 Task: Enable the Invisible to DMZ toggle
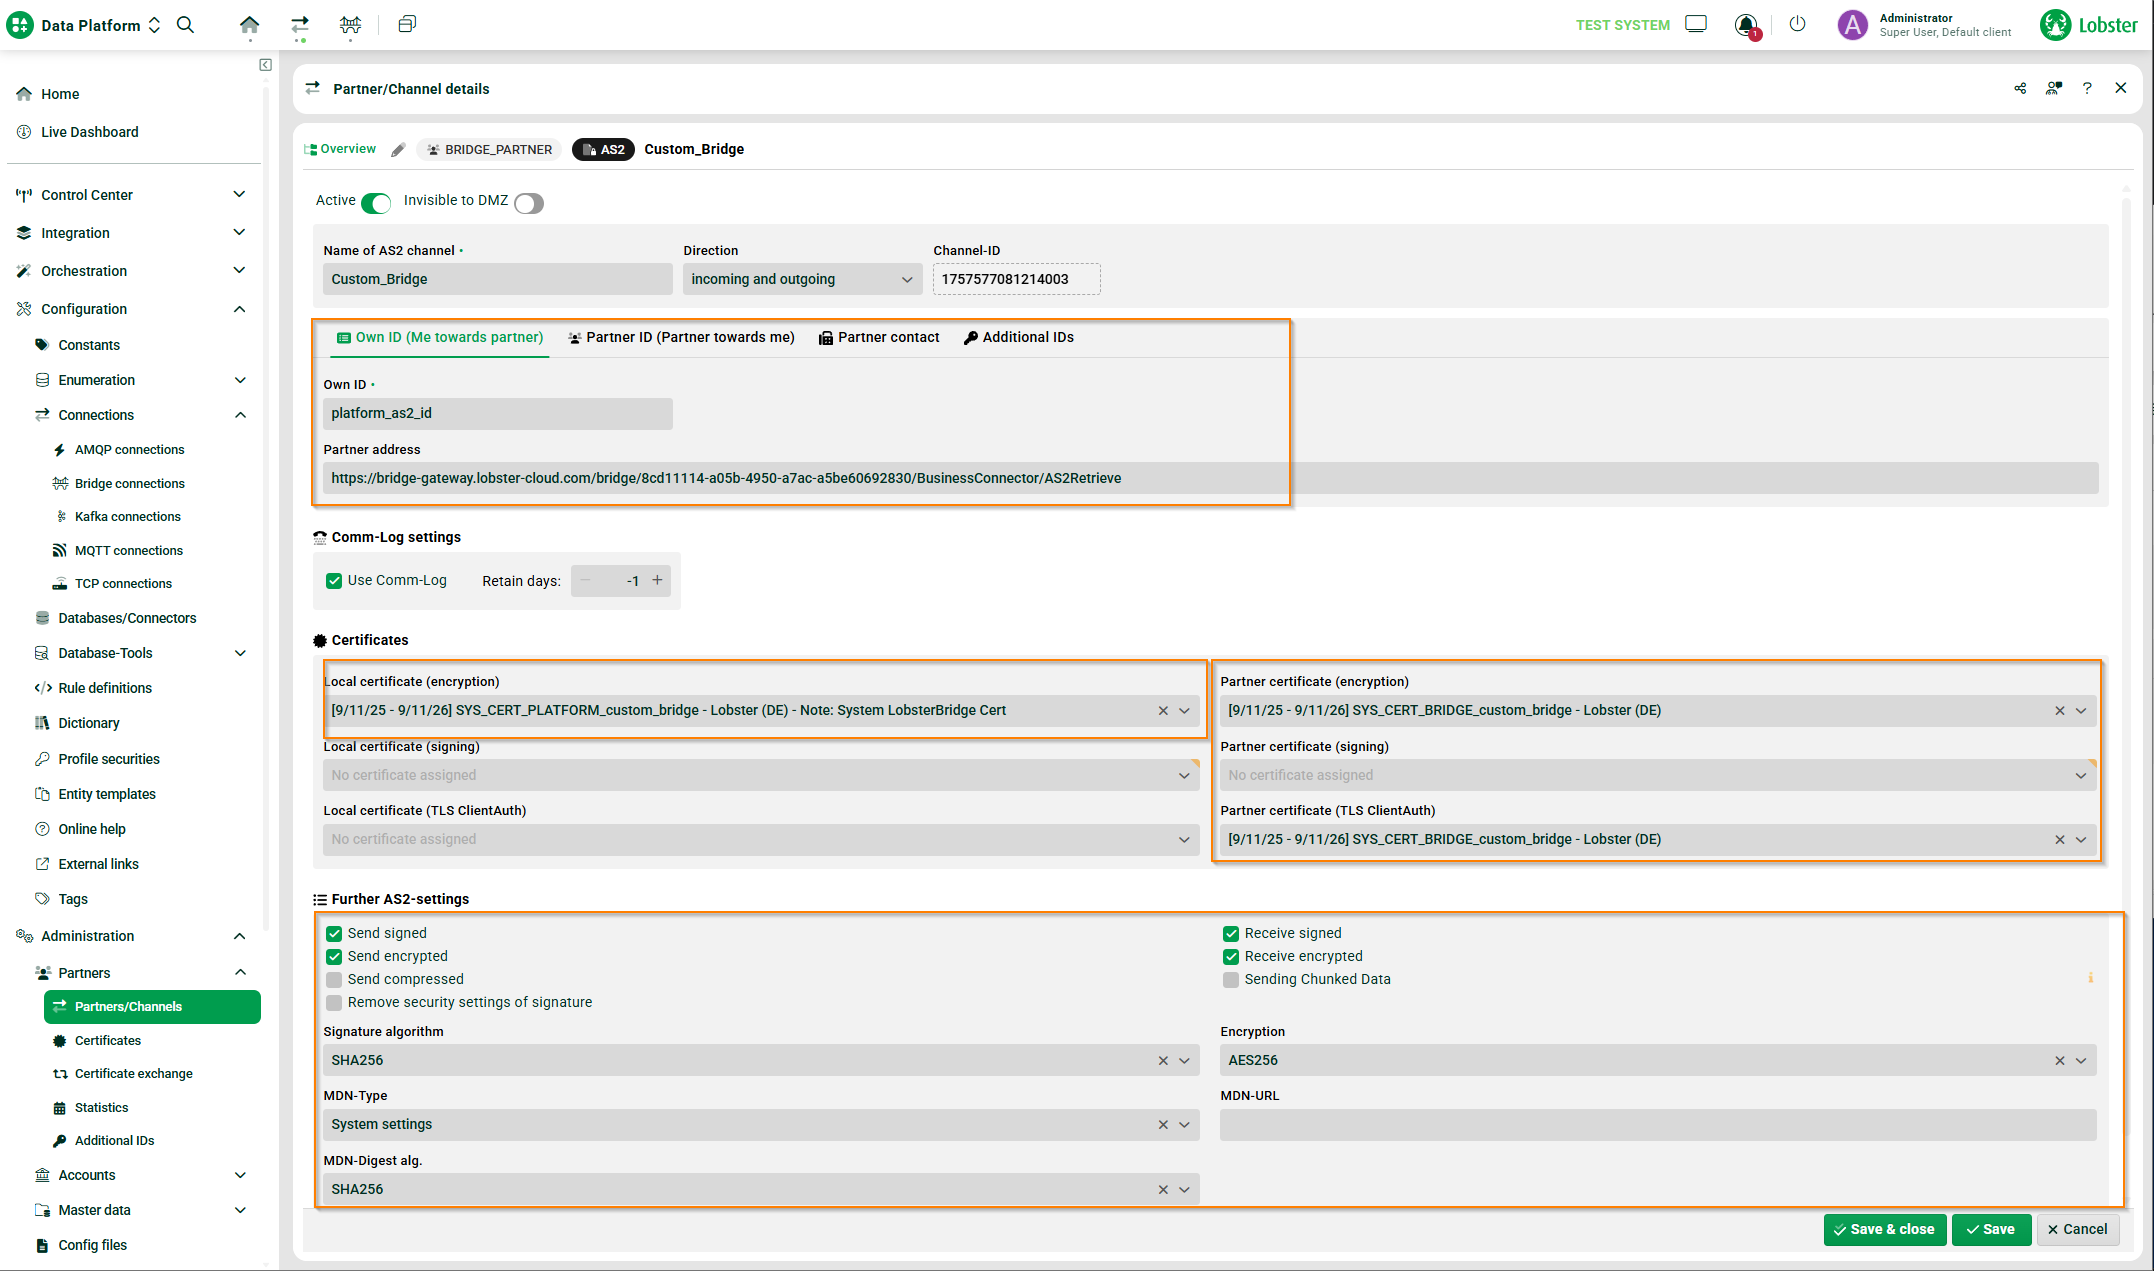point(529,203)
